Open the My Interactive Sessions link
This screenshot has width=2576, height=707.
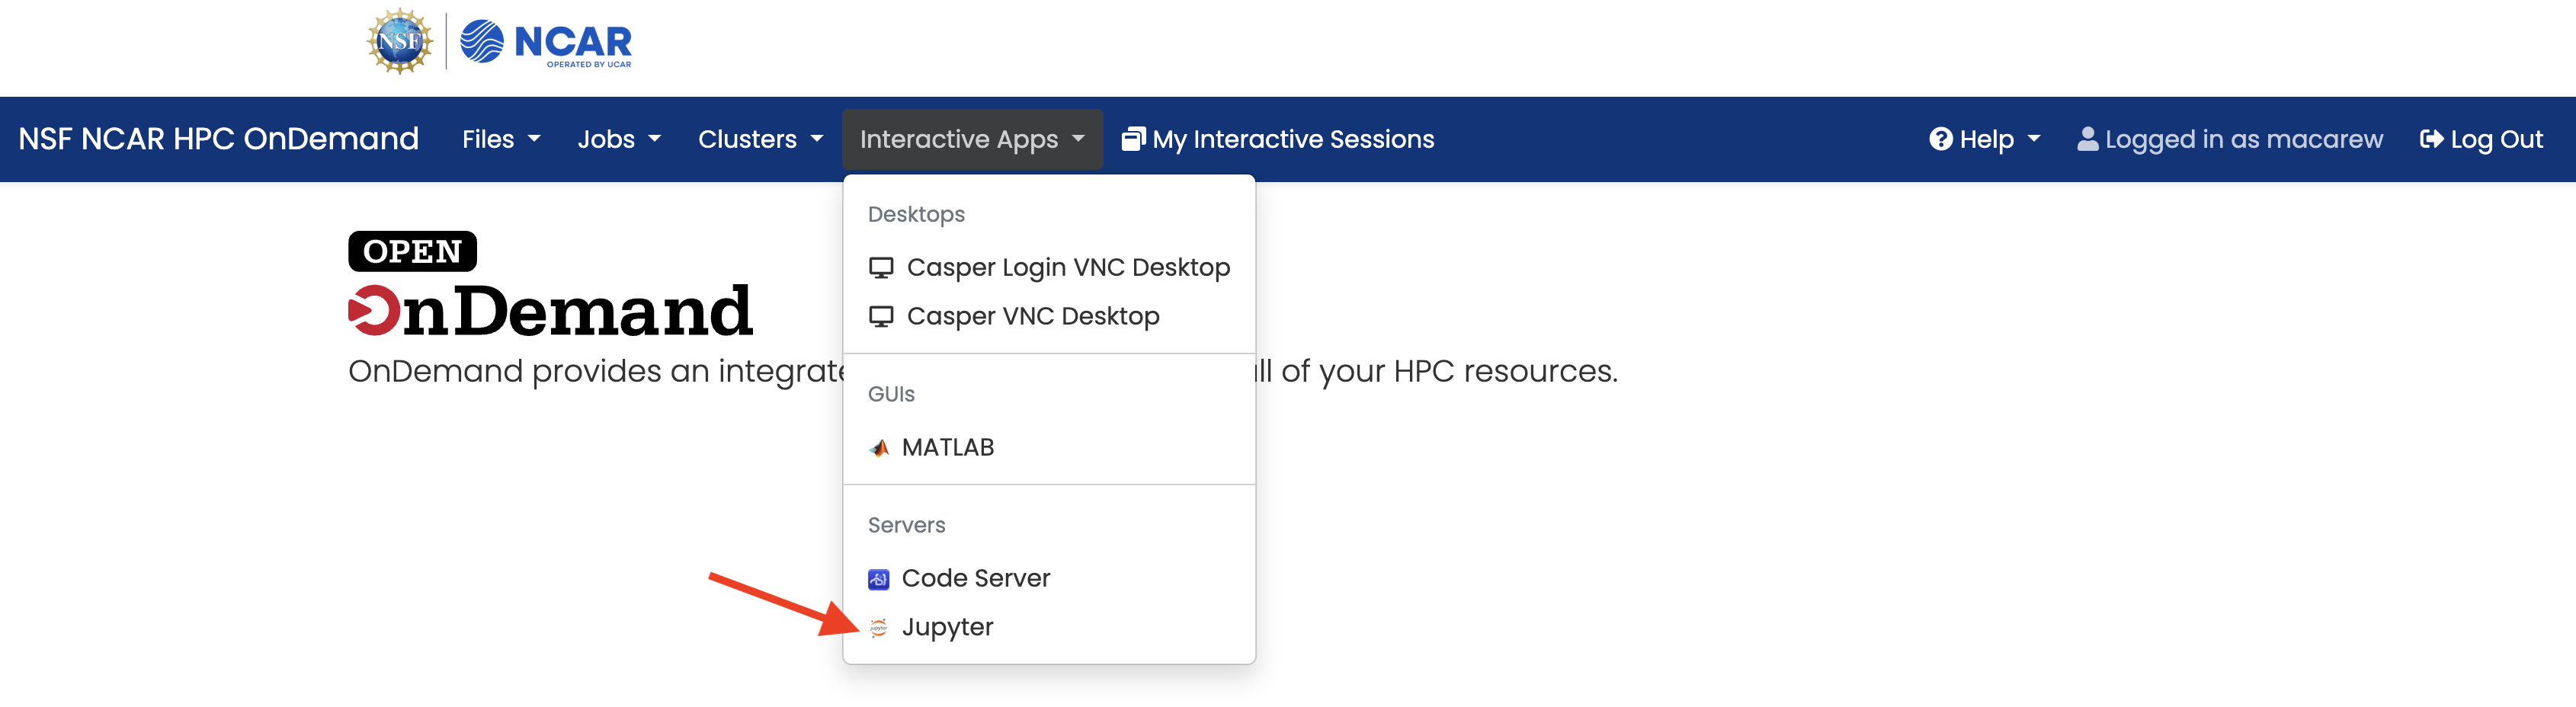click(x=1278, y=139)
